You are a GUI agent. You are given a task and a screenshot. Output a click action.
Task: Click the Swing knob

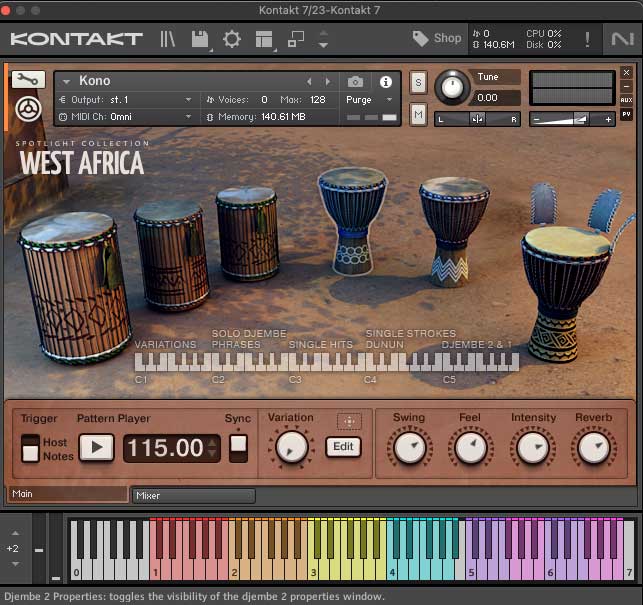coord(409,447)
